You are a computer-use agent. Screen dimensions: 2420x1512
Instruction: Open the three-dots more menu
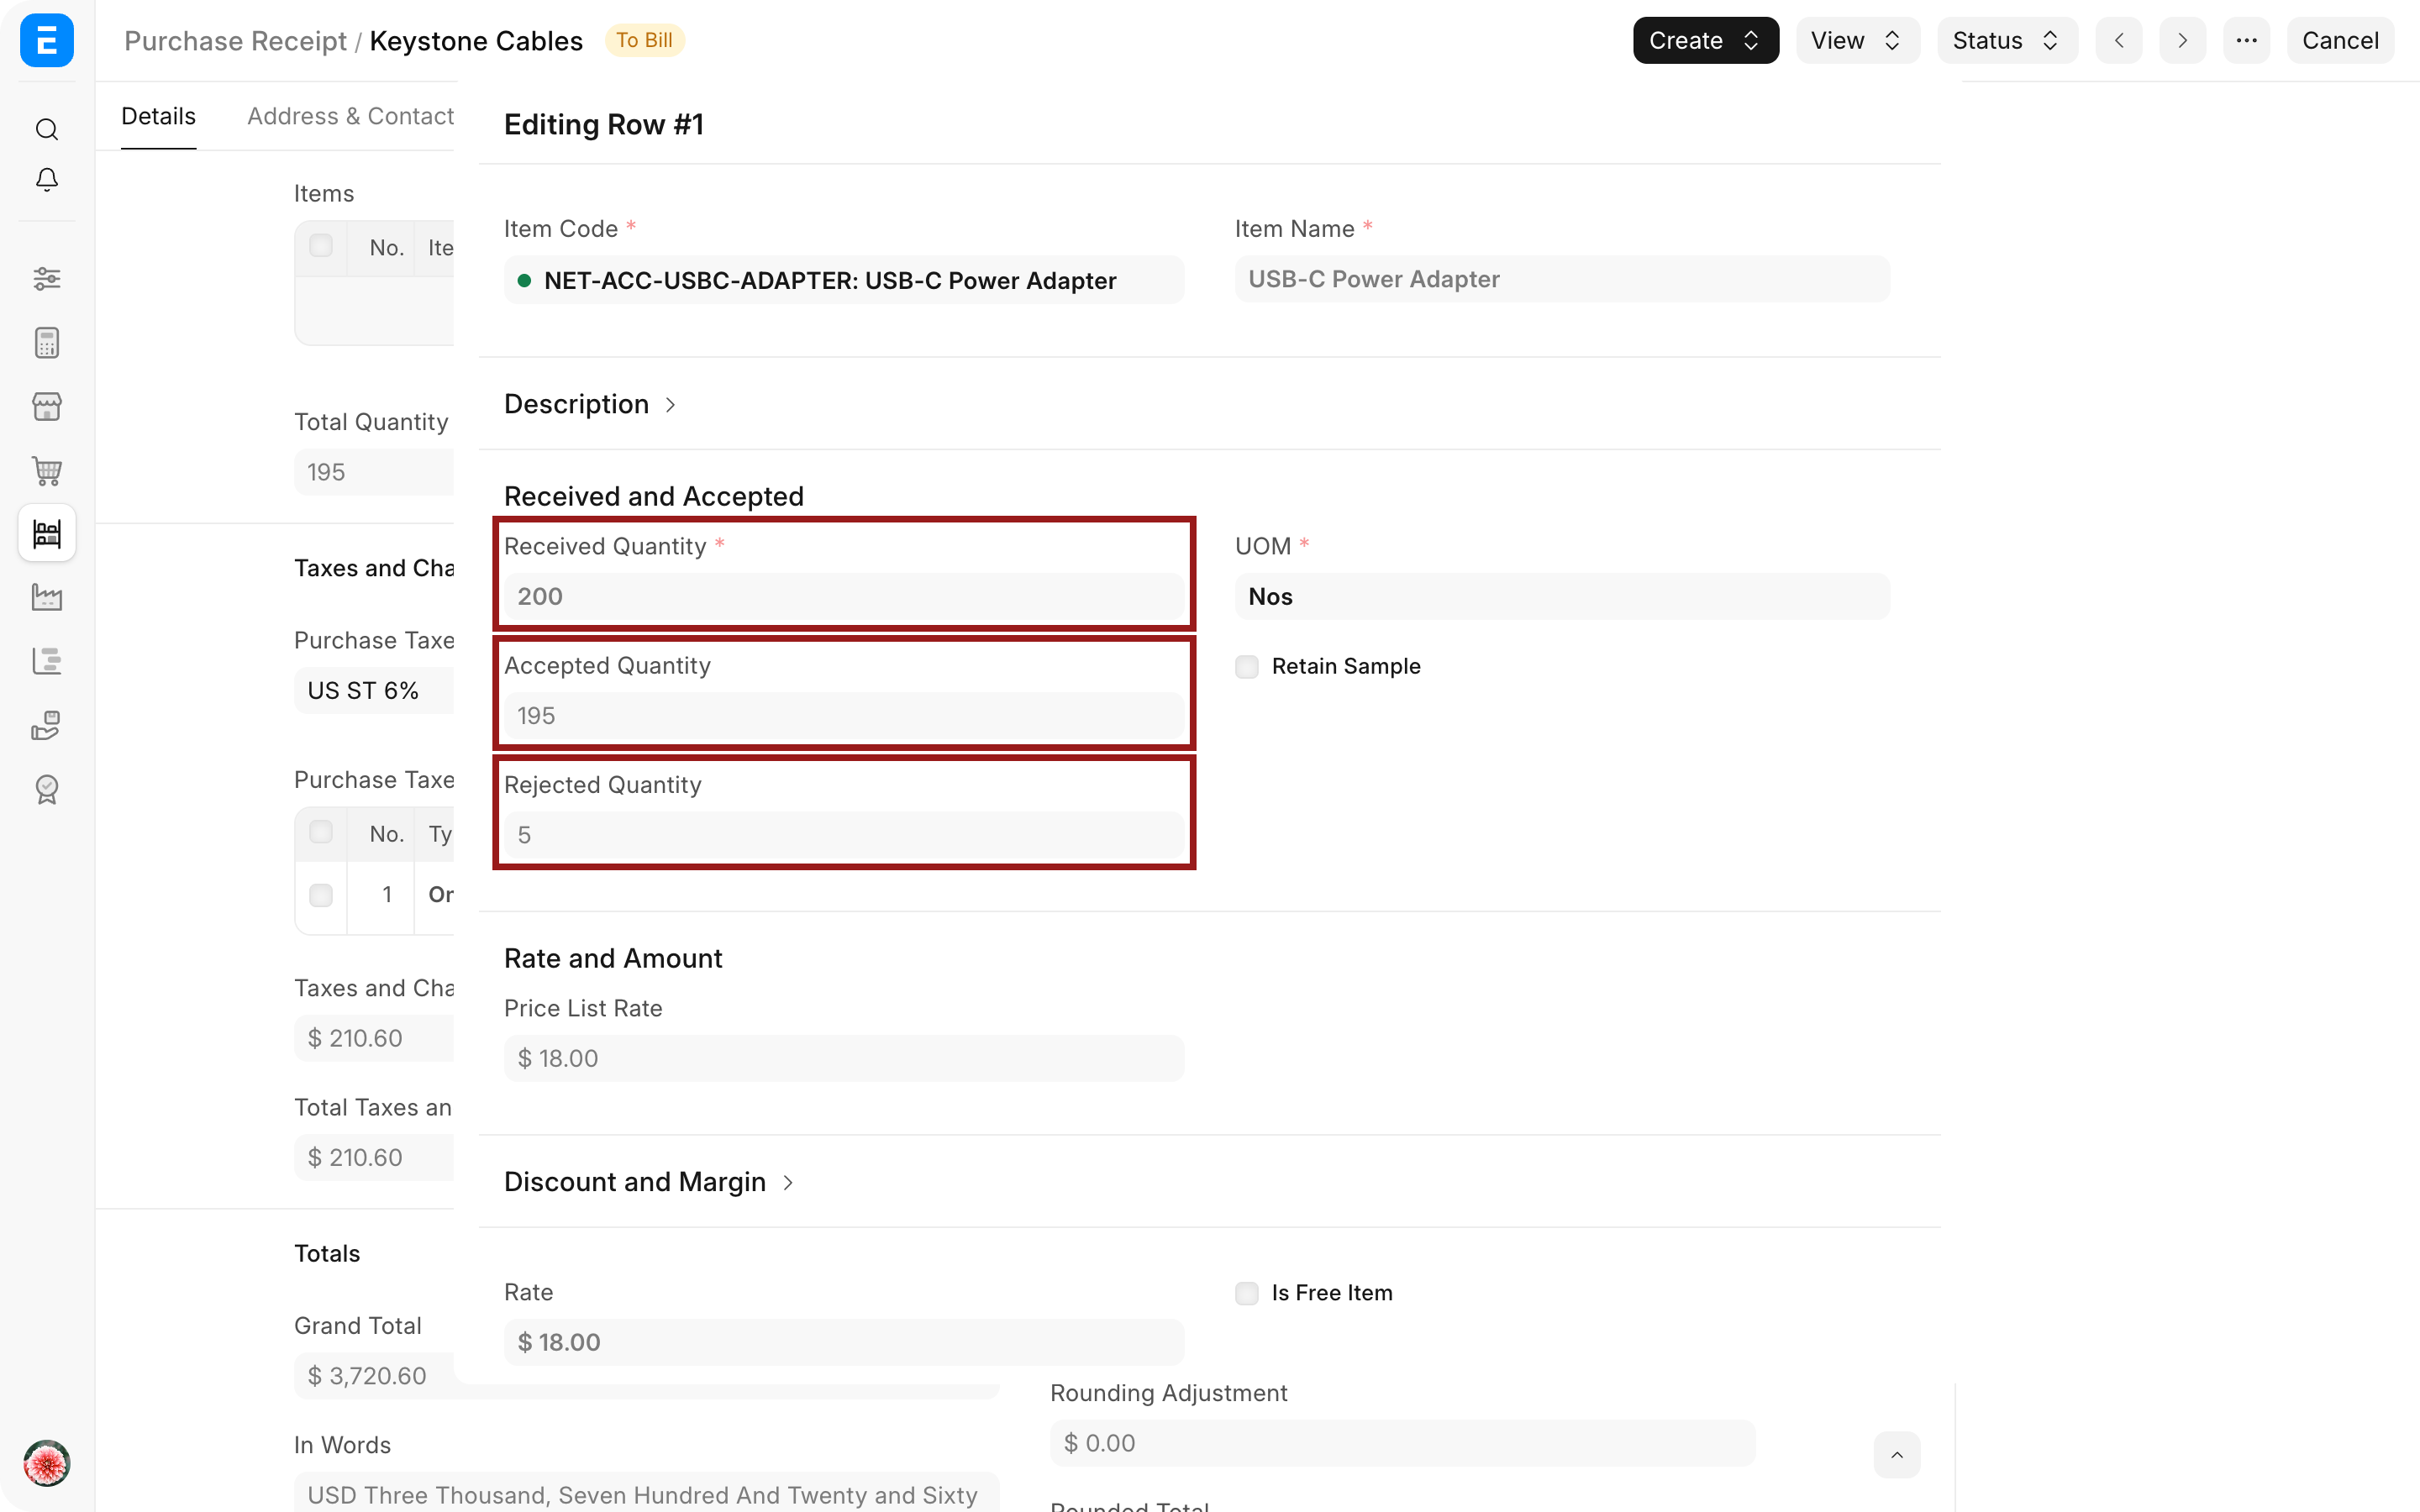pos(2246,41)
